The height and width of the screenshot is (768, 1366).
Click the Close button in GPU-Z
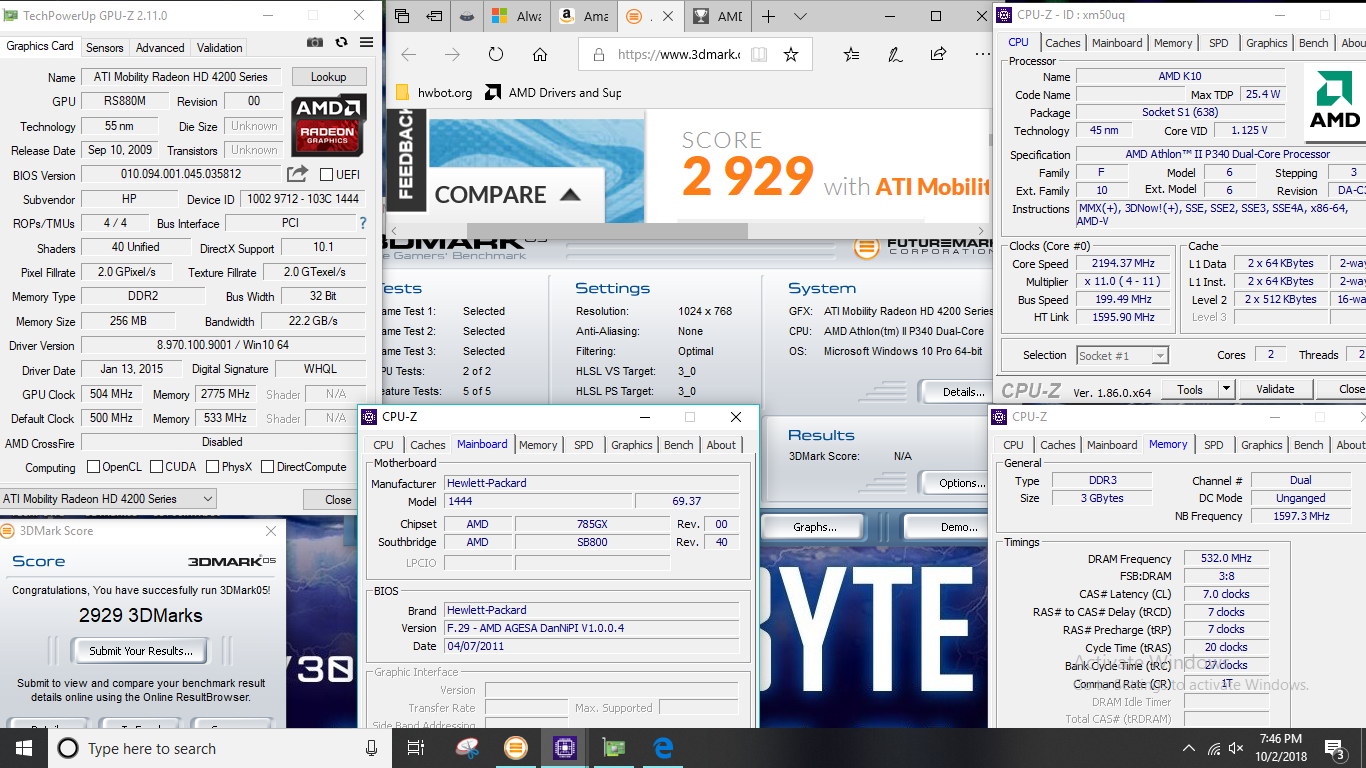tap(338, 499)
